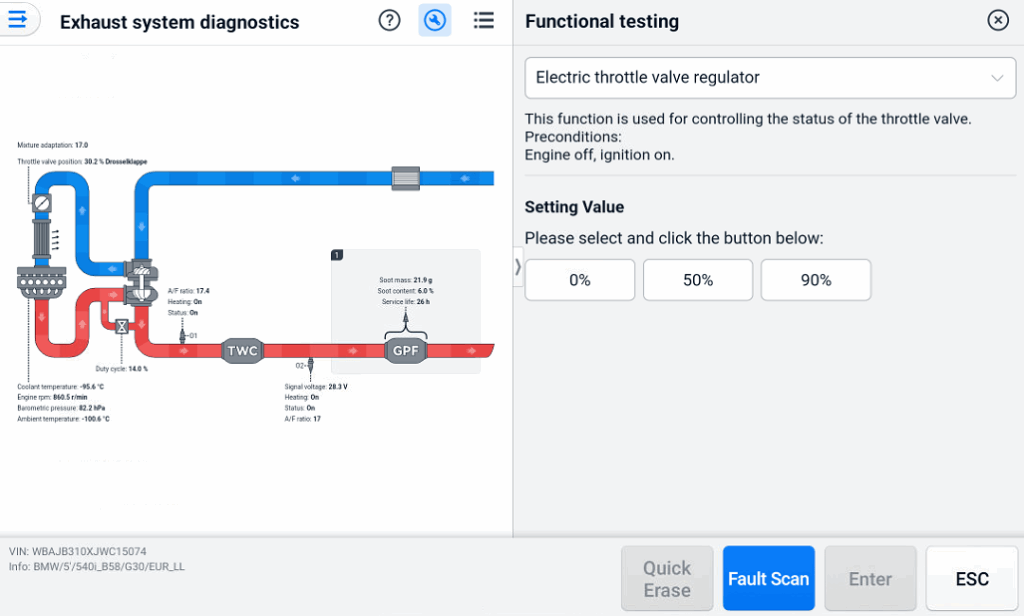The width and height of the screenshot is (1024, 616).
Task: Set throttle valve value to 0%
Action: 580,280
